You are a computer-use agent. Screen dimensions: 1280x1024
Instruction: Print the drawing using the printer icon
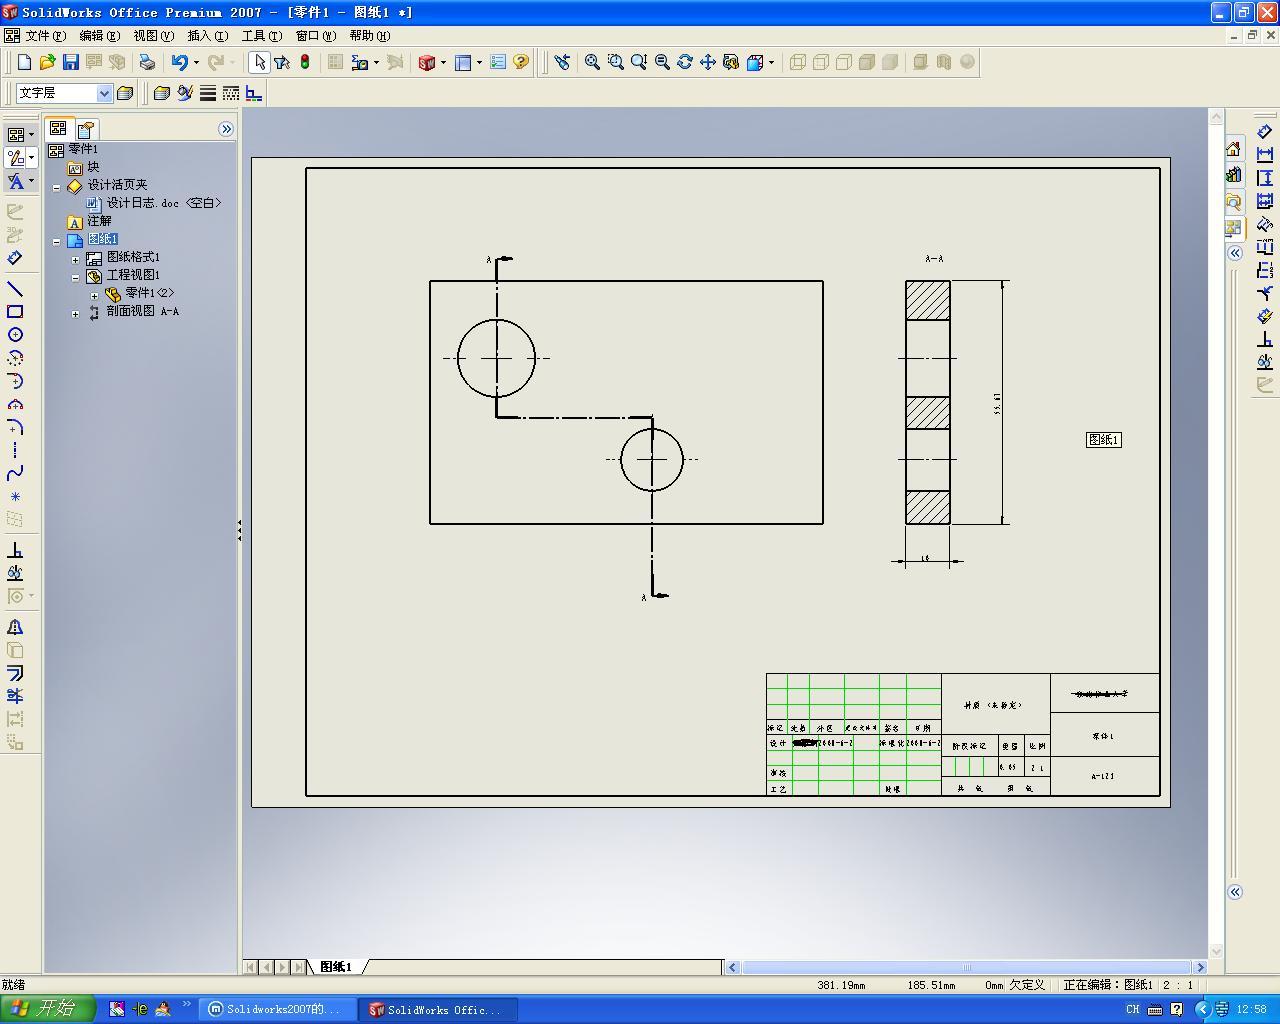tap(147, 62)
